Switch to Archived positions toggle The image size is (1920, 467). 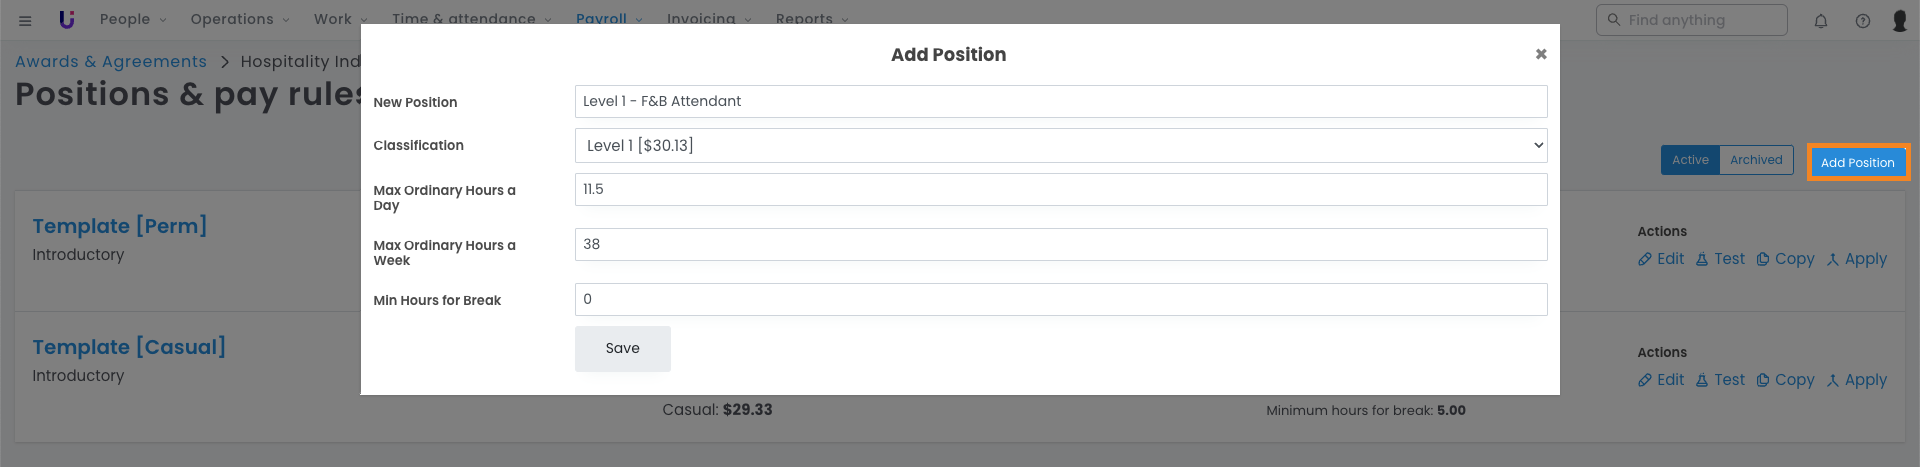click(x=1756, y=160)
